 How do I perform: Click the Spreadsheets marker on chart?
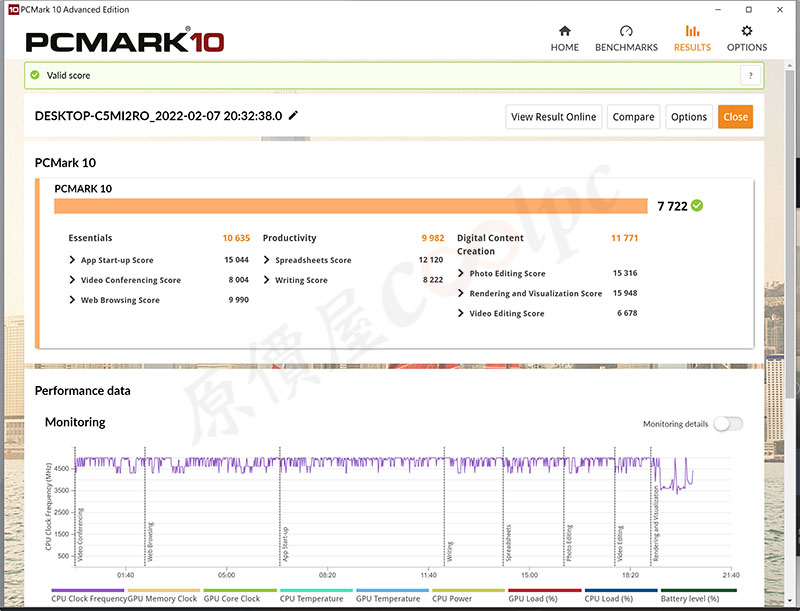(x=508, y=543)
